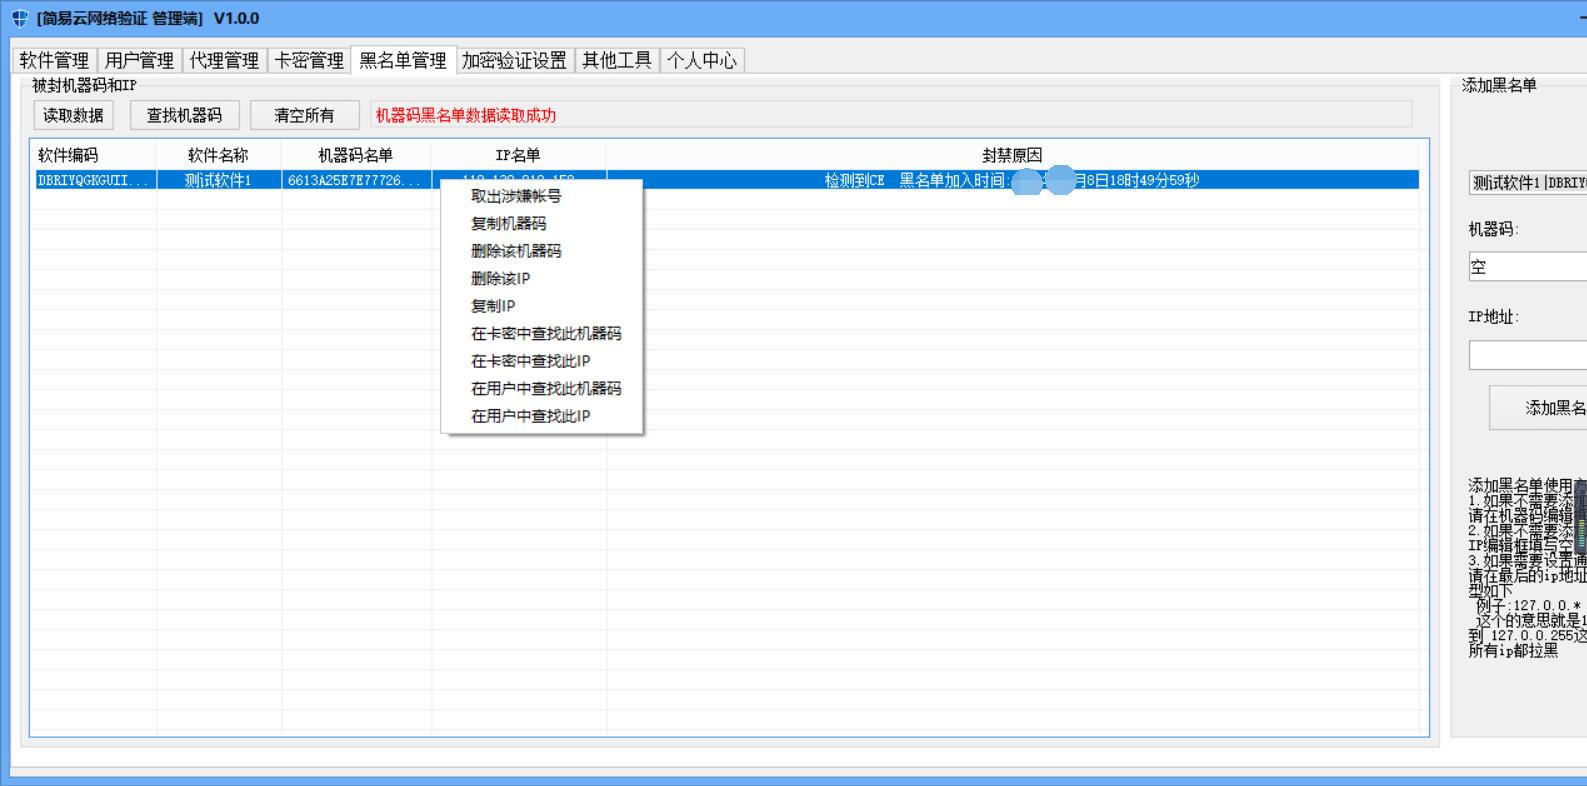
Task: Choose 删除该机器码 menu entry
Action: click(516, 251)
